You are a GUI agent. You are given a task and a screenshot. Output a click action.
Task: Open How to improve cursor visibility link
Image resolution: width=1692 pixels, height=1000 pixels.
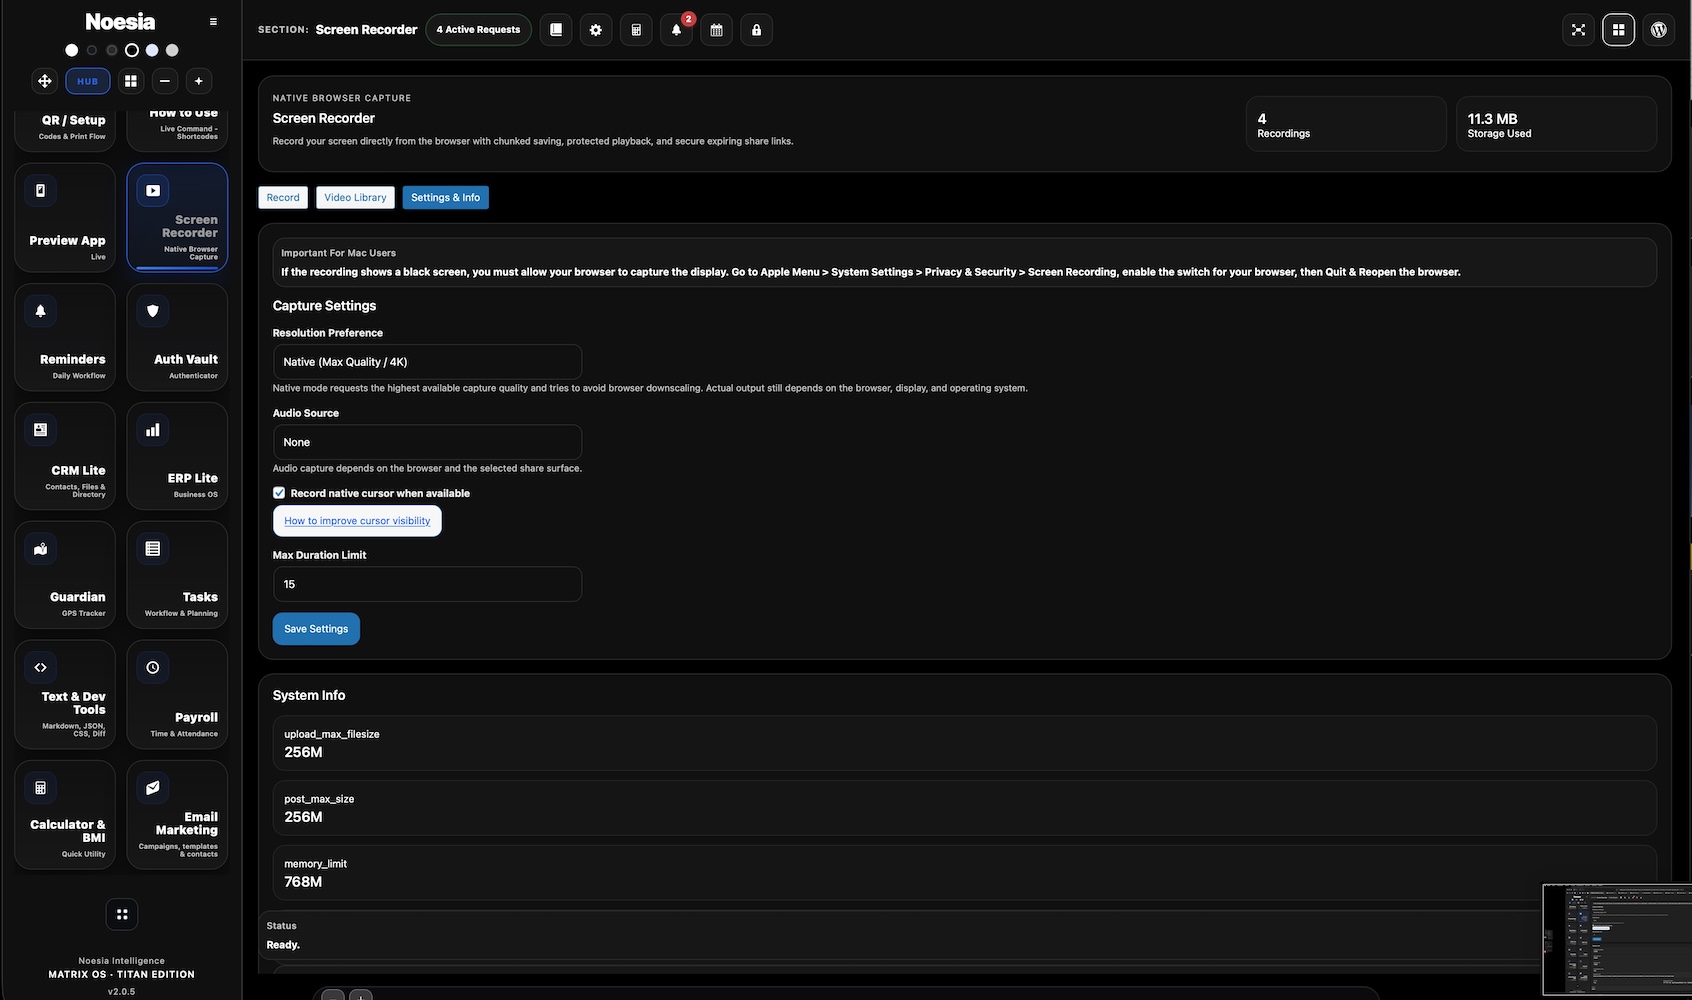357,521
